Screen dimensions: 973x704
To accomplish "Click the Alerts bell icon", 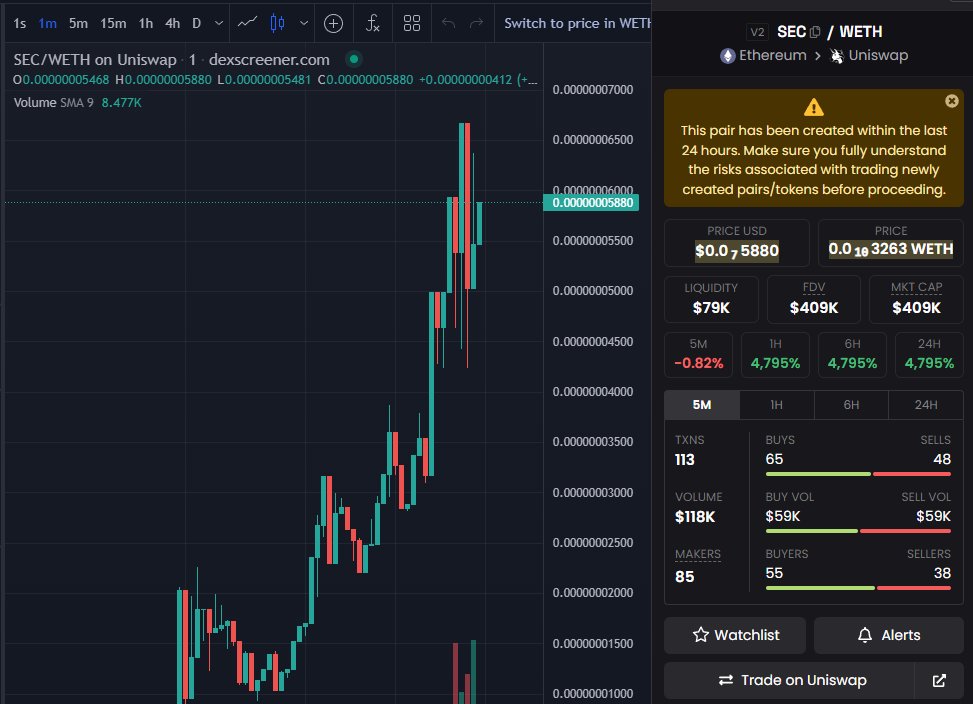I will pyautogui.click(x=864, y=635).
